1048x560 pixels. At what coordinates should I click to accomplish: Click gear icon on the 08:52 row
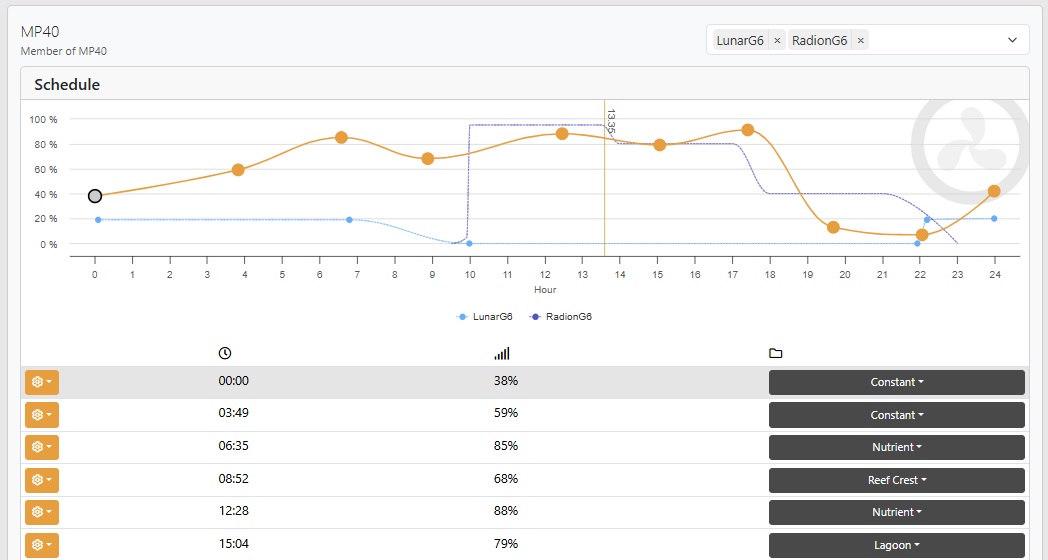tap(41, 480)
